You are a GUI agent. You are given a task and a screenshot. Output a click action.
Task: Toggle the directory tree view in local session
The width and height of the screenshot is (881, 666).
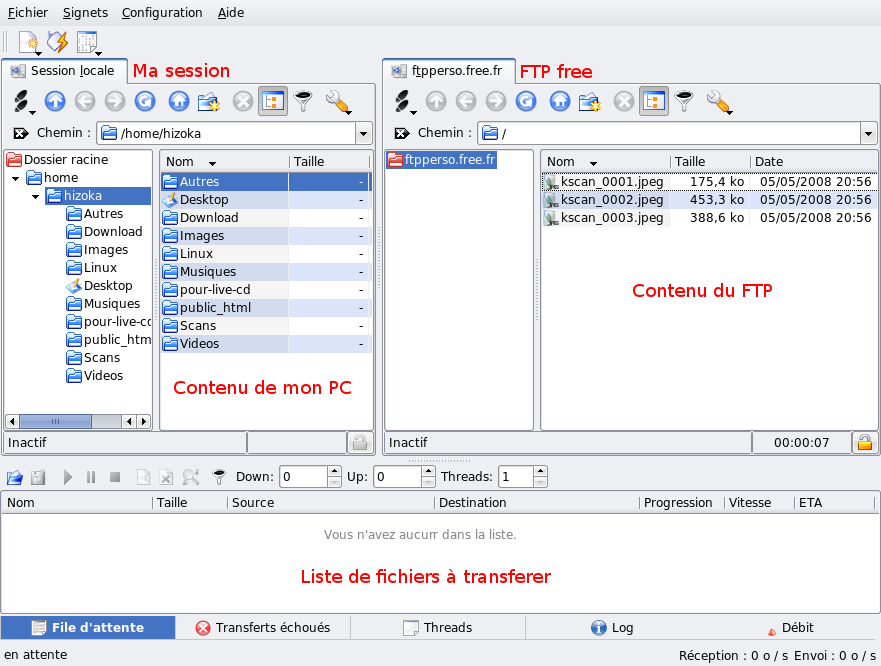[x=272, y=101]
